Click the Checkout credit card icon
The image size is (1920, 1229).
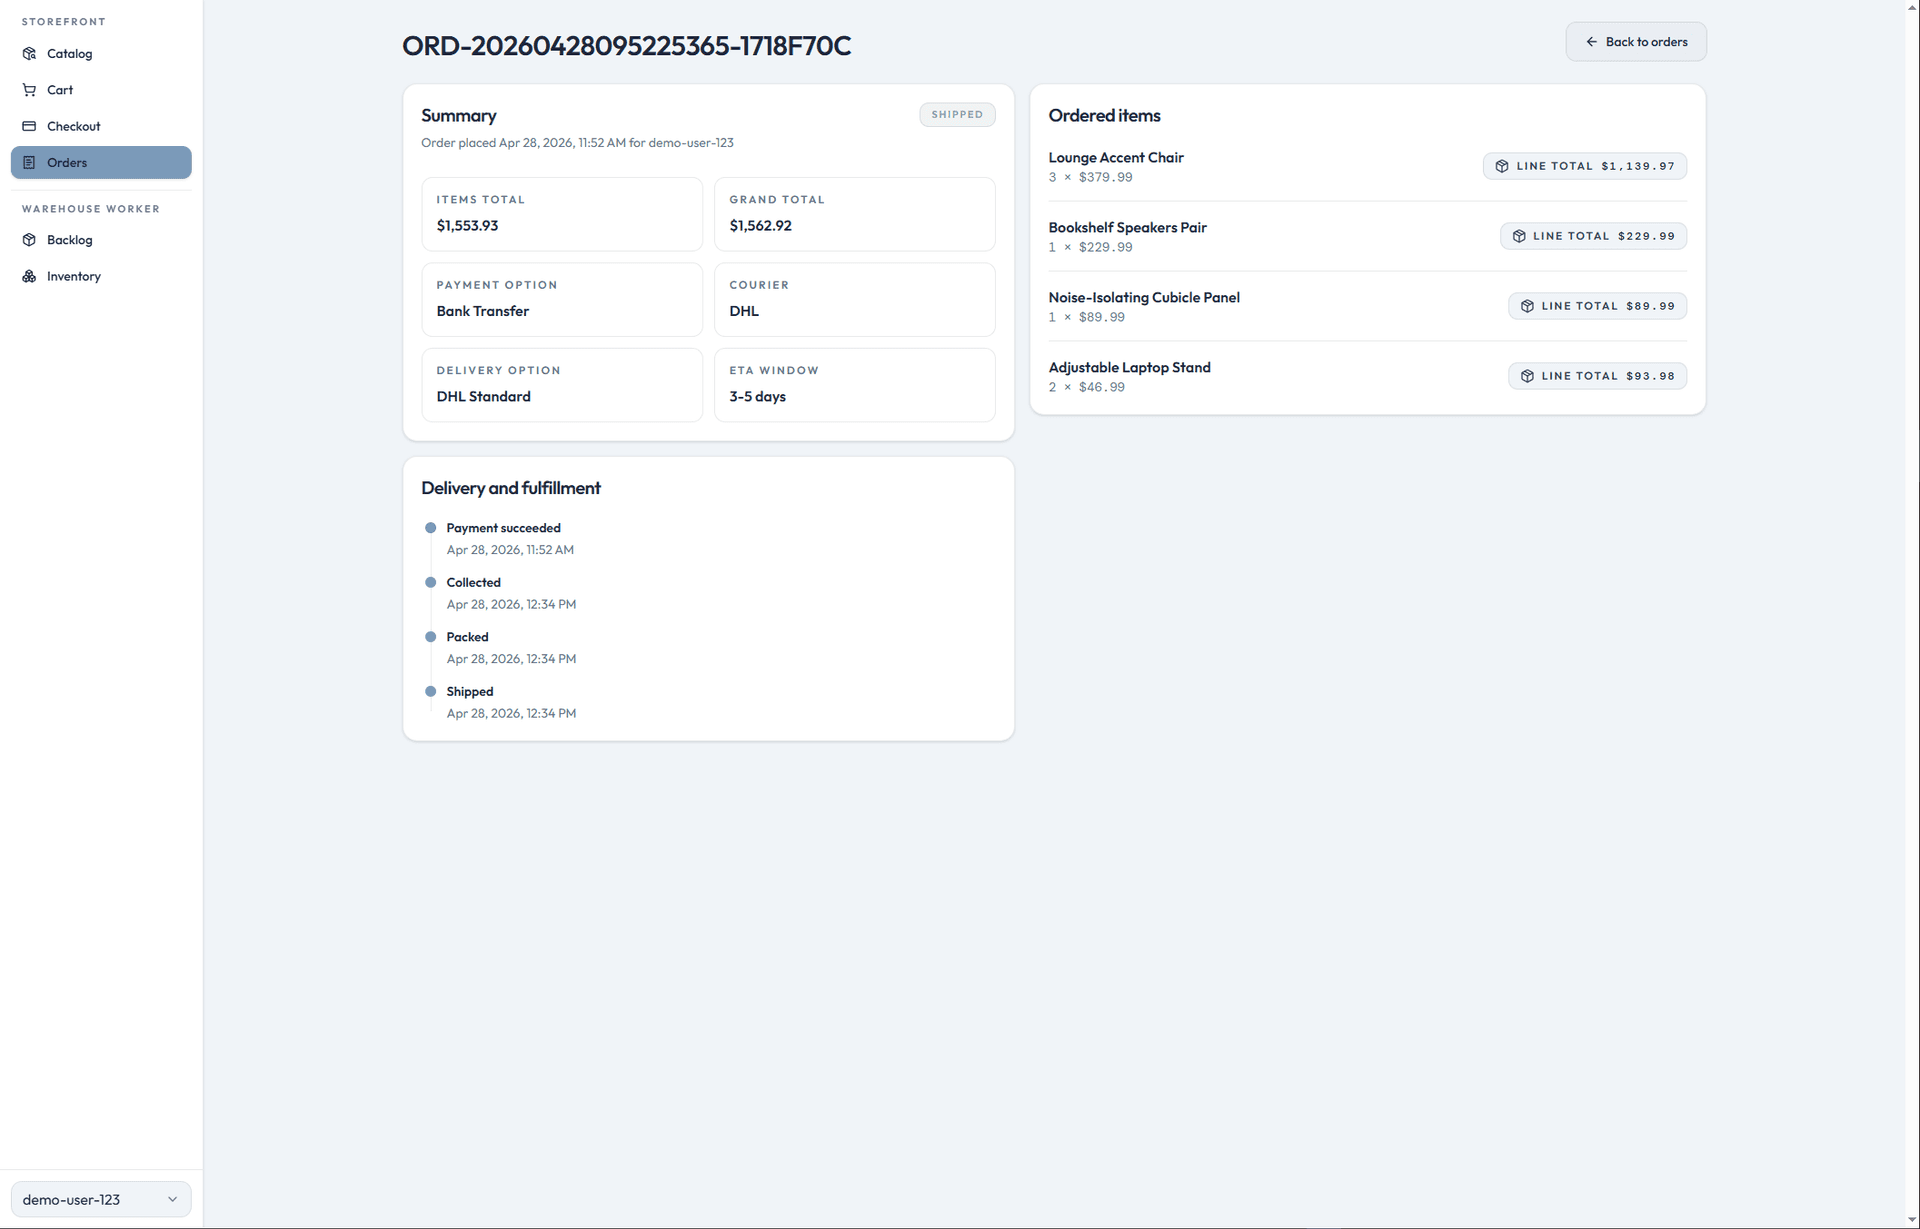tap(29, 125)
